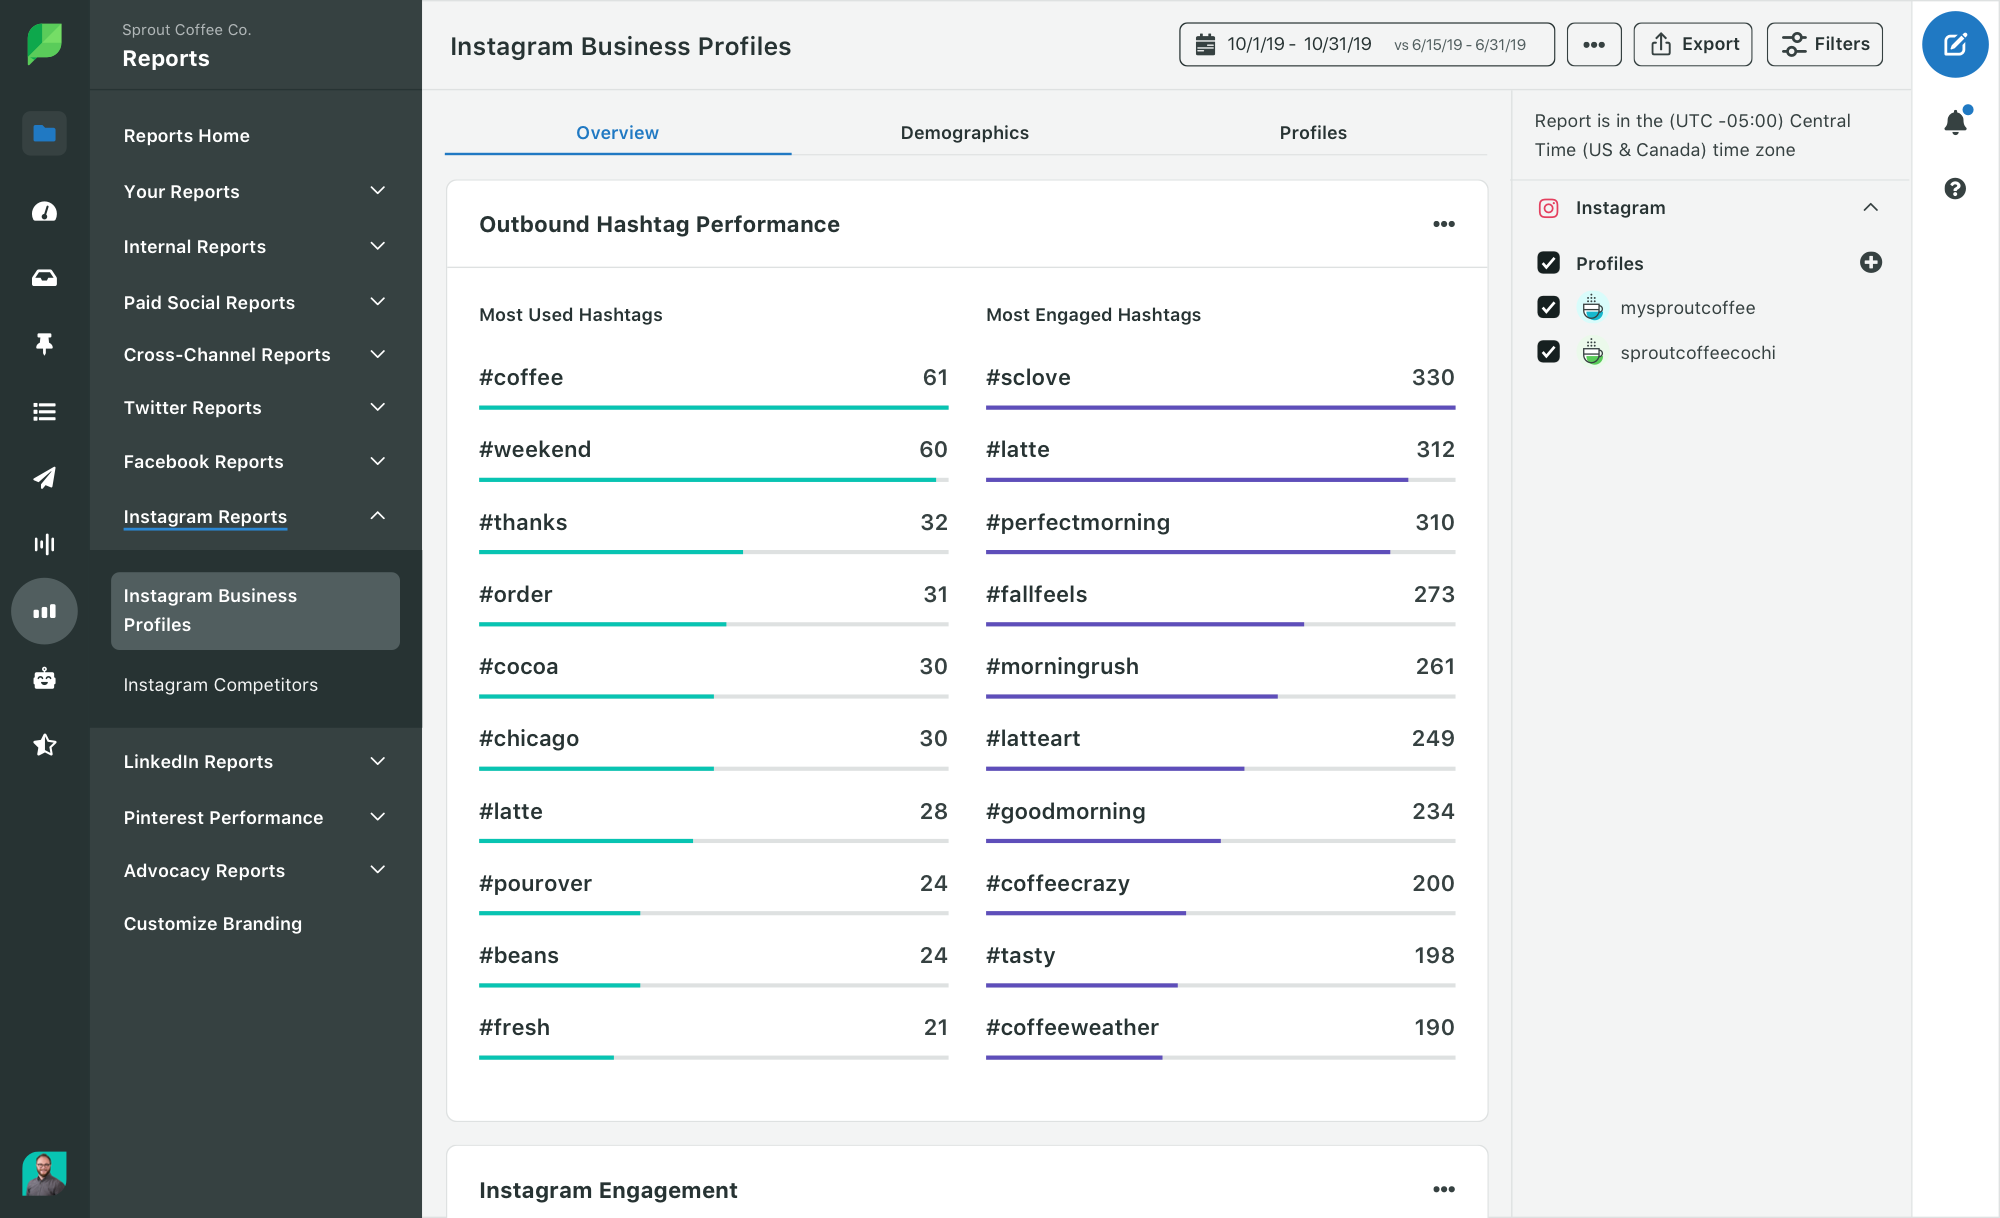Viewport: 2000px width, 1218px height.
Task: Click the overflow menu on Outbound Hashtag Performance
Action: [x=1444, y=224]
